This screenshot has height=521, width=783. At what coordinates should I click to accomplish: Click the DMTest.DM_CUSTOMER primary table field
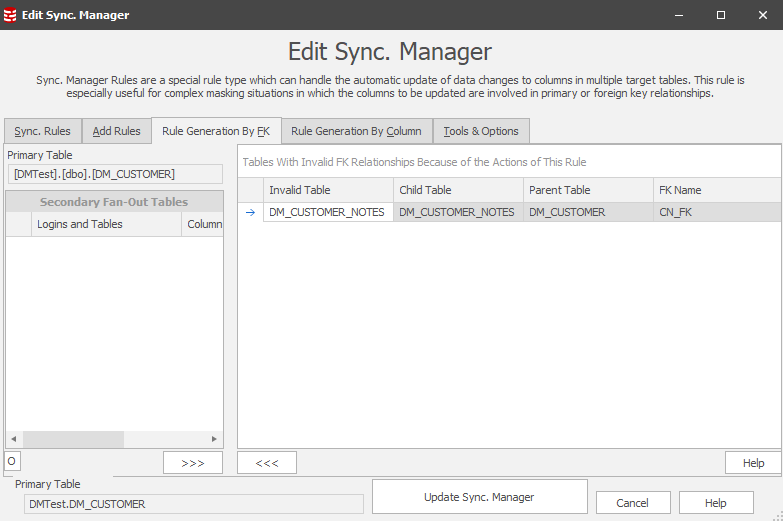[x=193, y=504]
